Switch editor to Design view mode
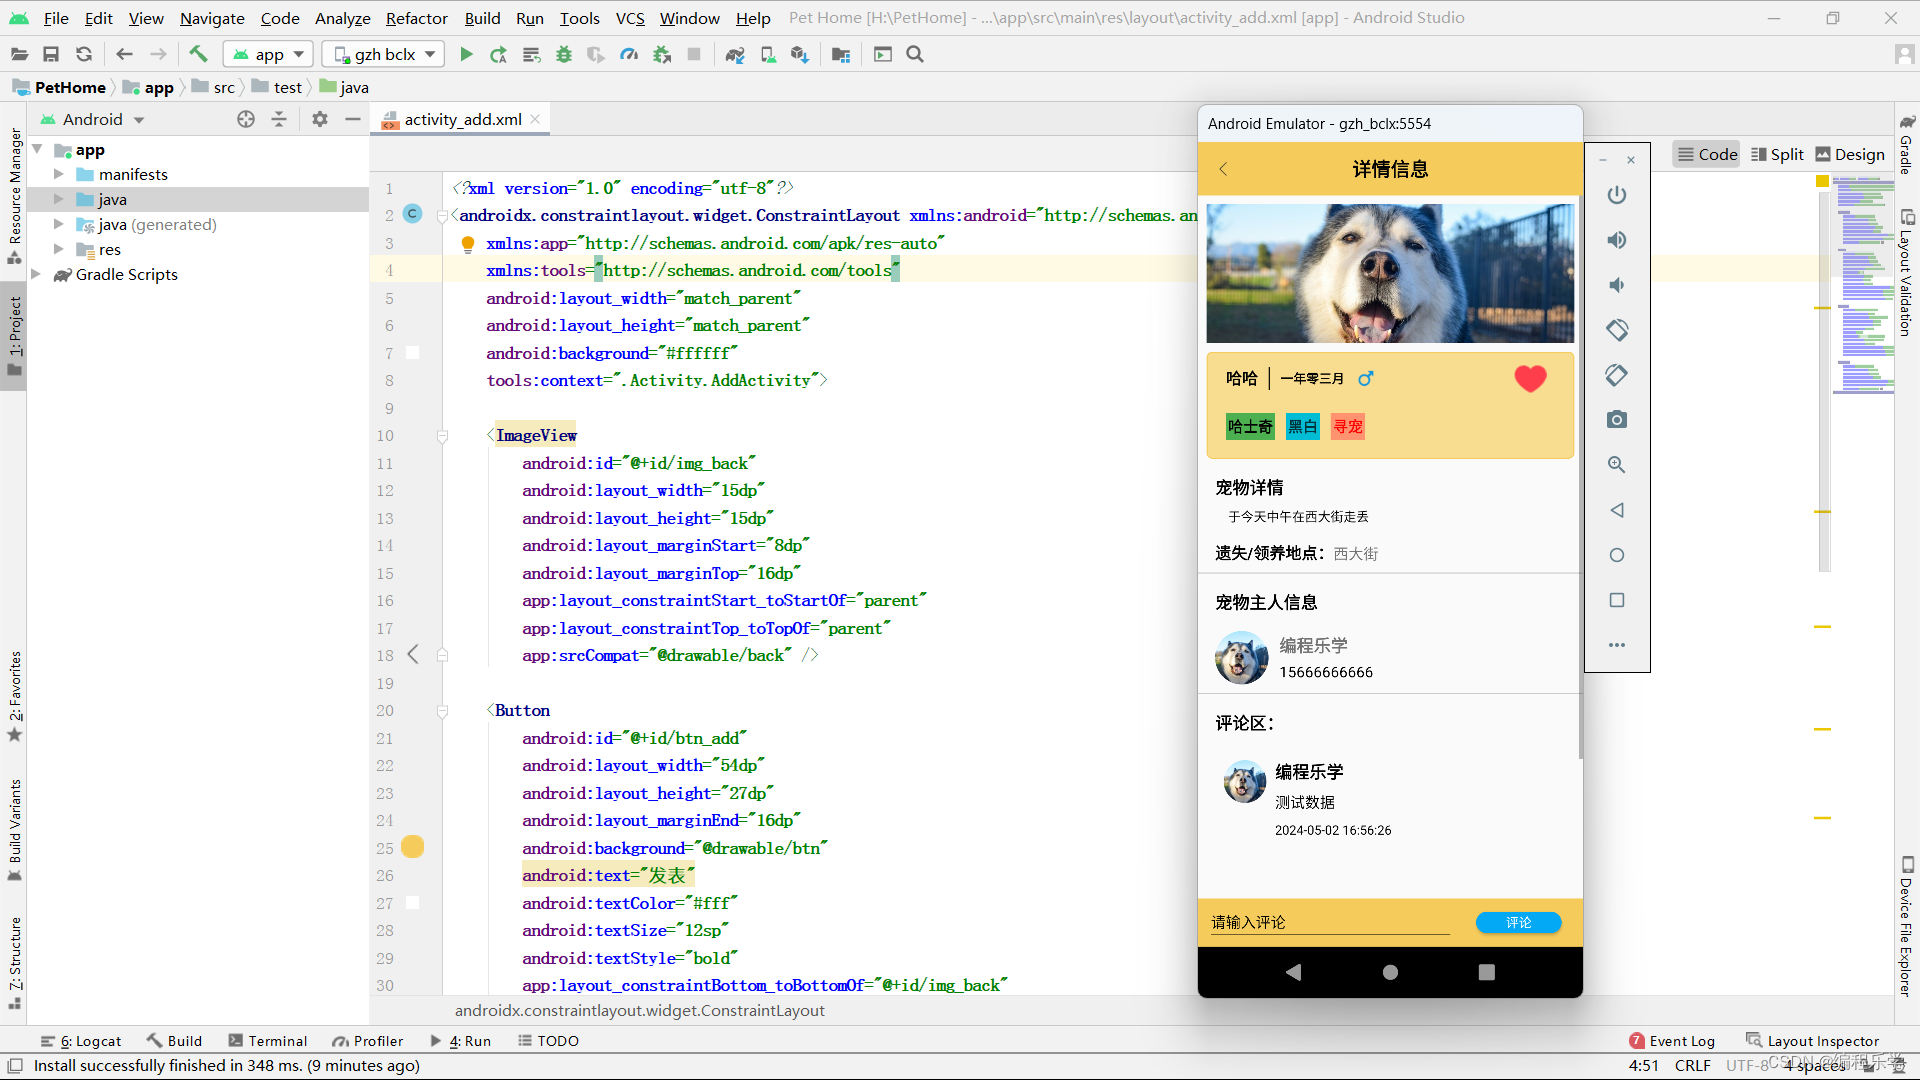The width and height of the screenshot is (1920, 1080). click(x=1850, y=154)
